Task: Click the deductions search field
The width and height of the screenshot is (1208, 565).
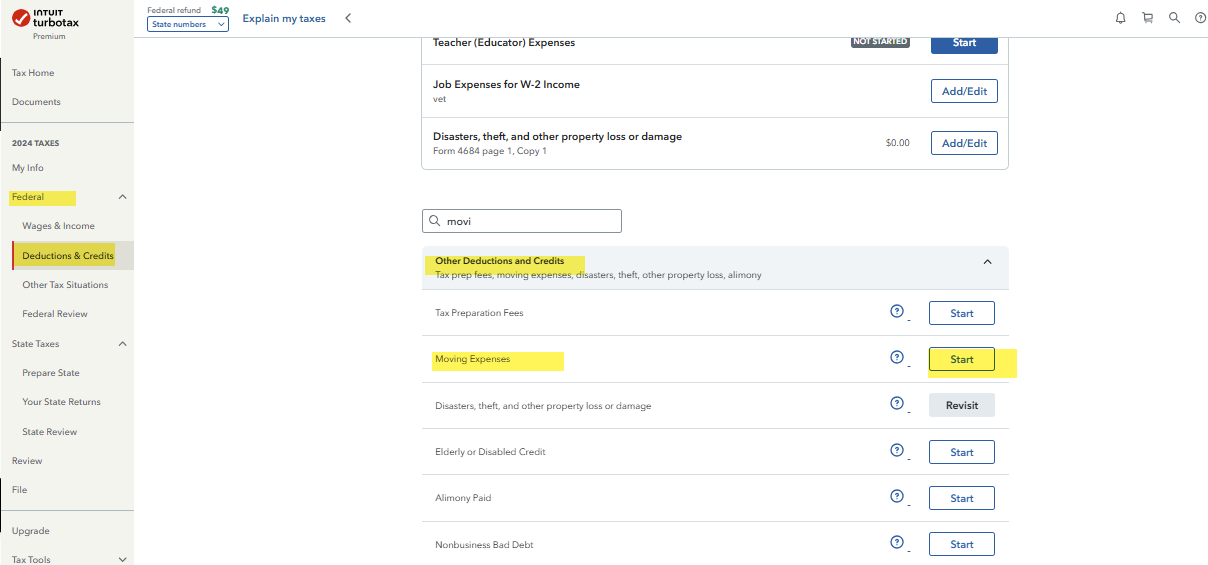Action: pyautogui.click(x=530, y=221)
